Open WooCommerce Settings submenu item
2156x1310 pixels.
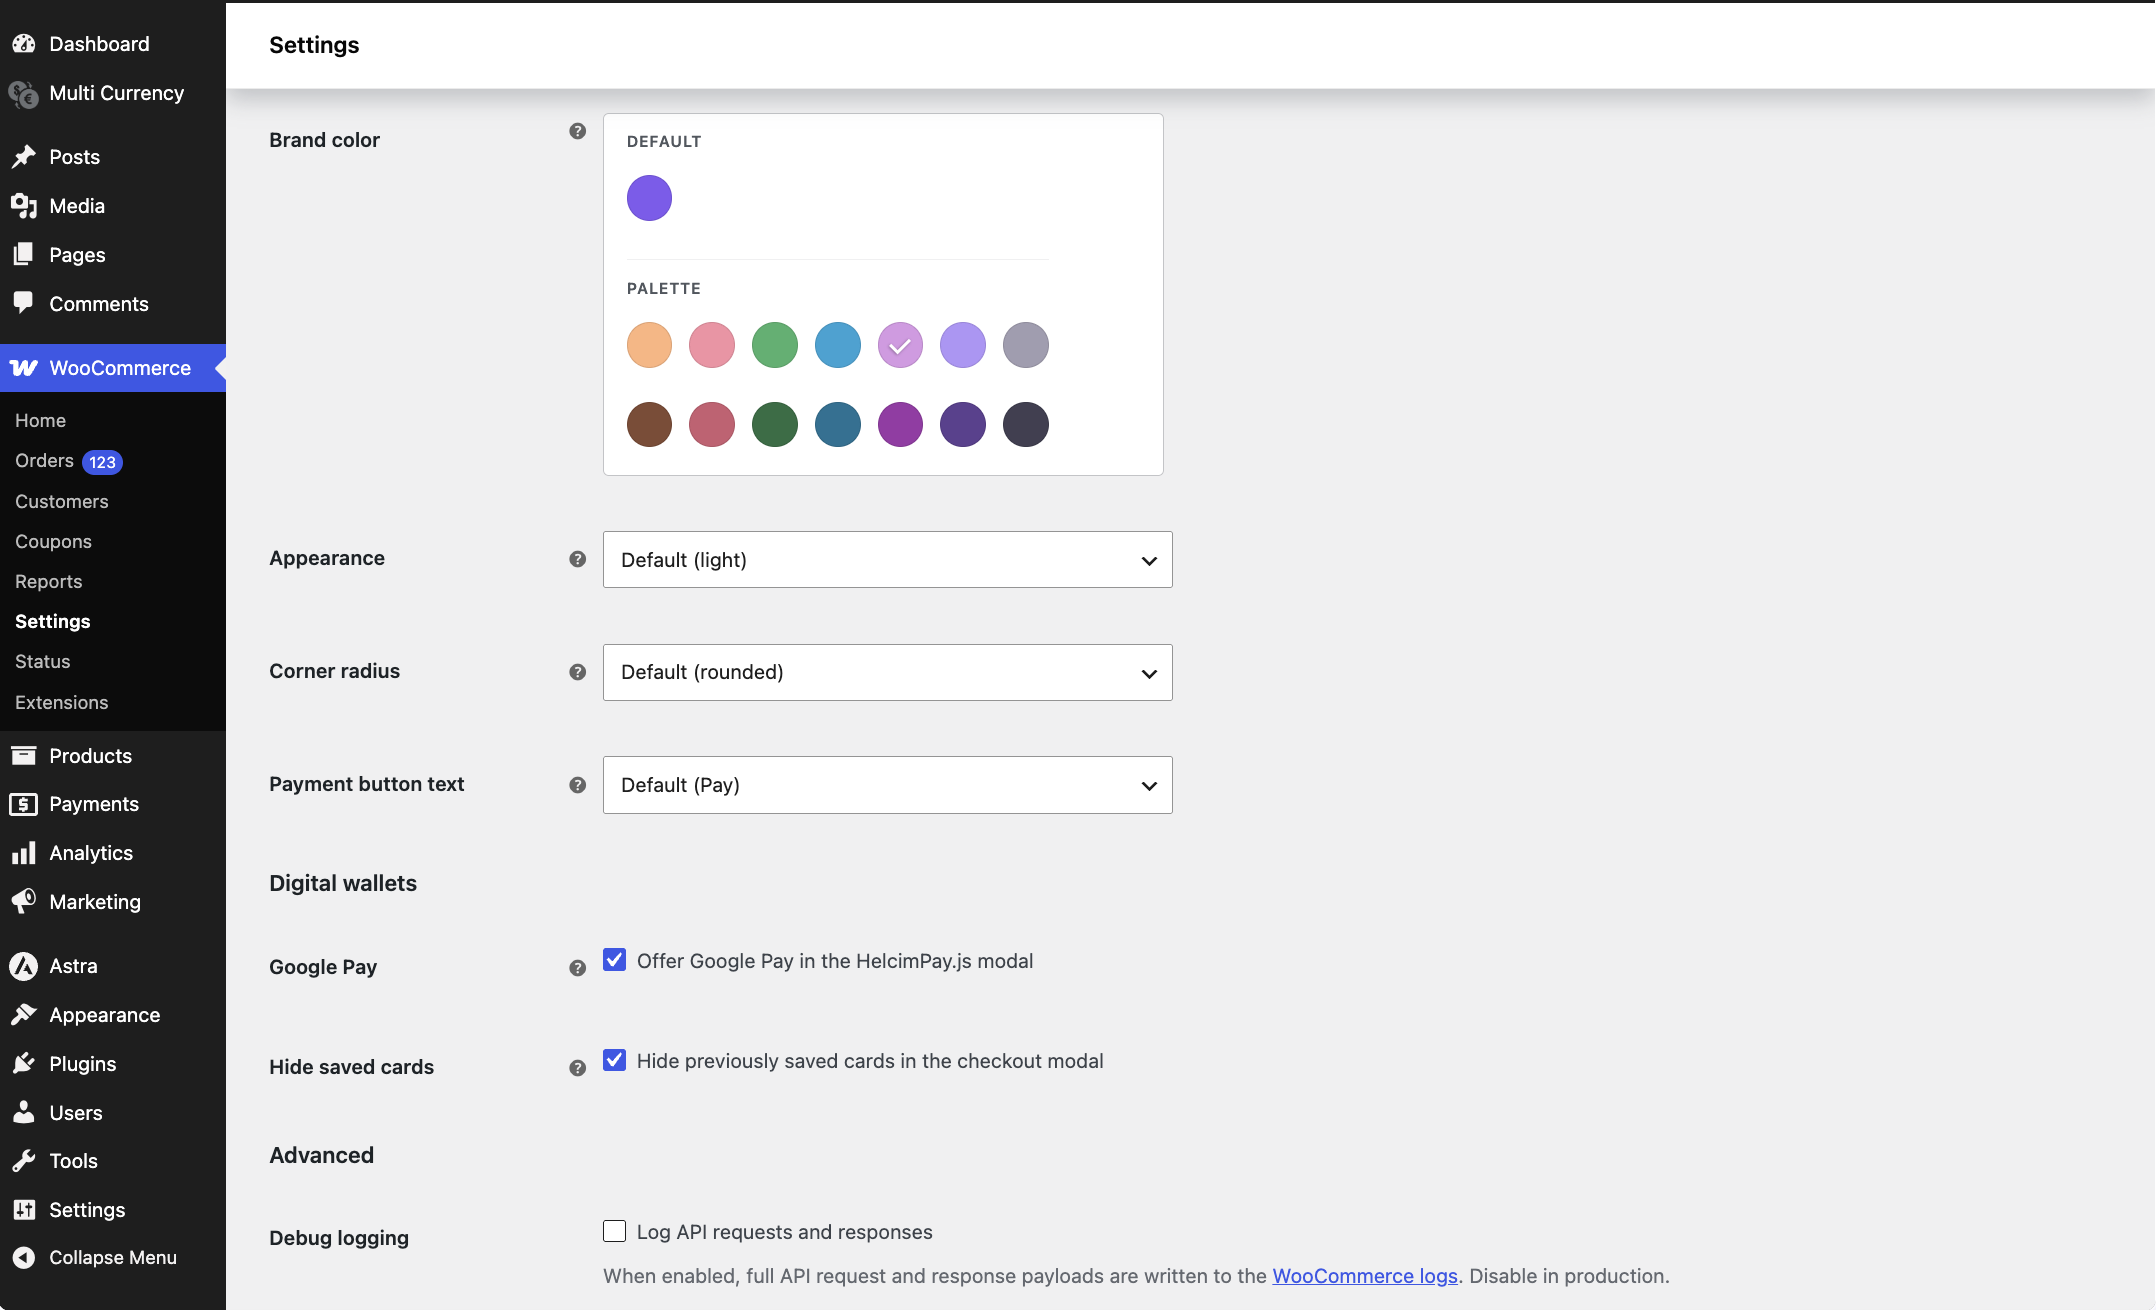click(52, 622)
